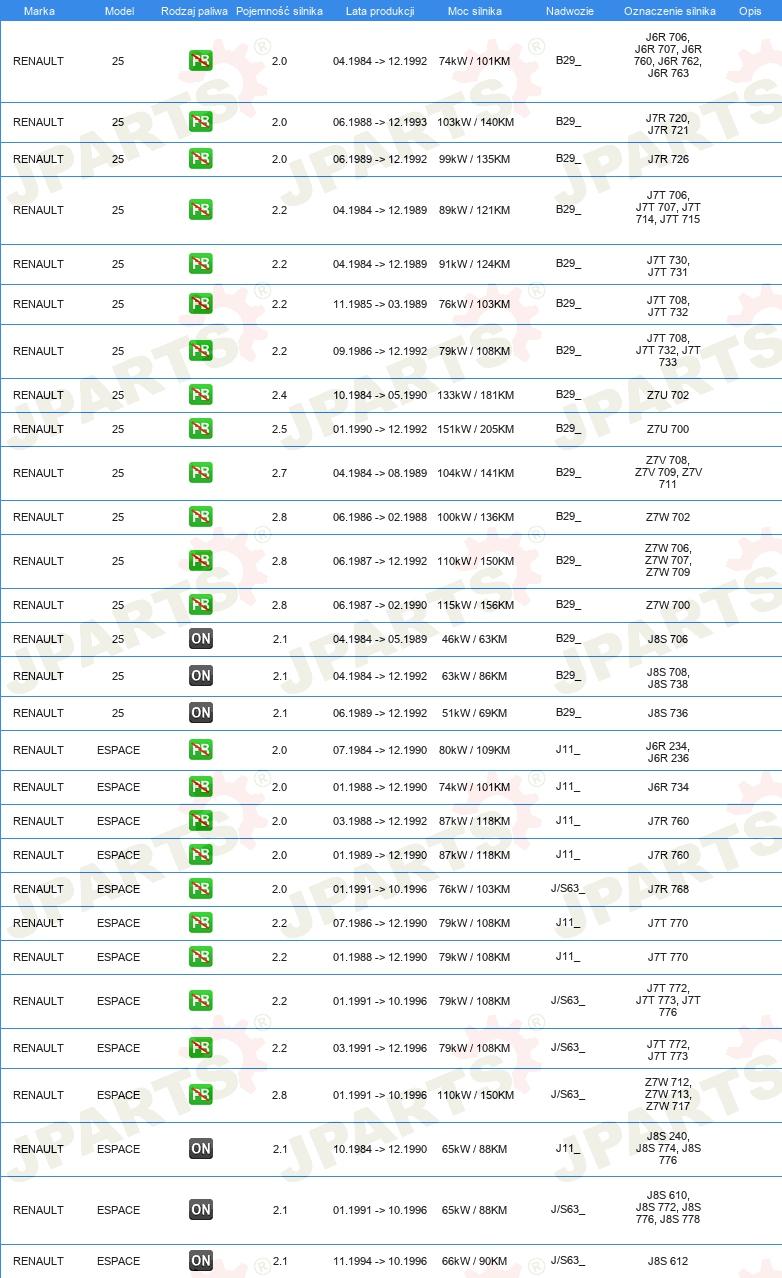The height and width of the screenshot is (1278, 782).
Task: Click the petrol icon in the J6R 706 row
Action: point(201,61)
